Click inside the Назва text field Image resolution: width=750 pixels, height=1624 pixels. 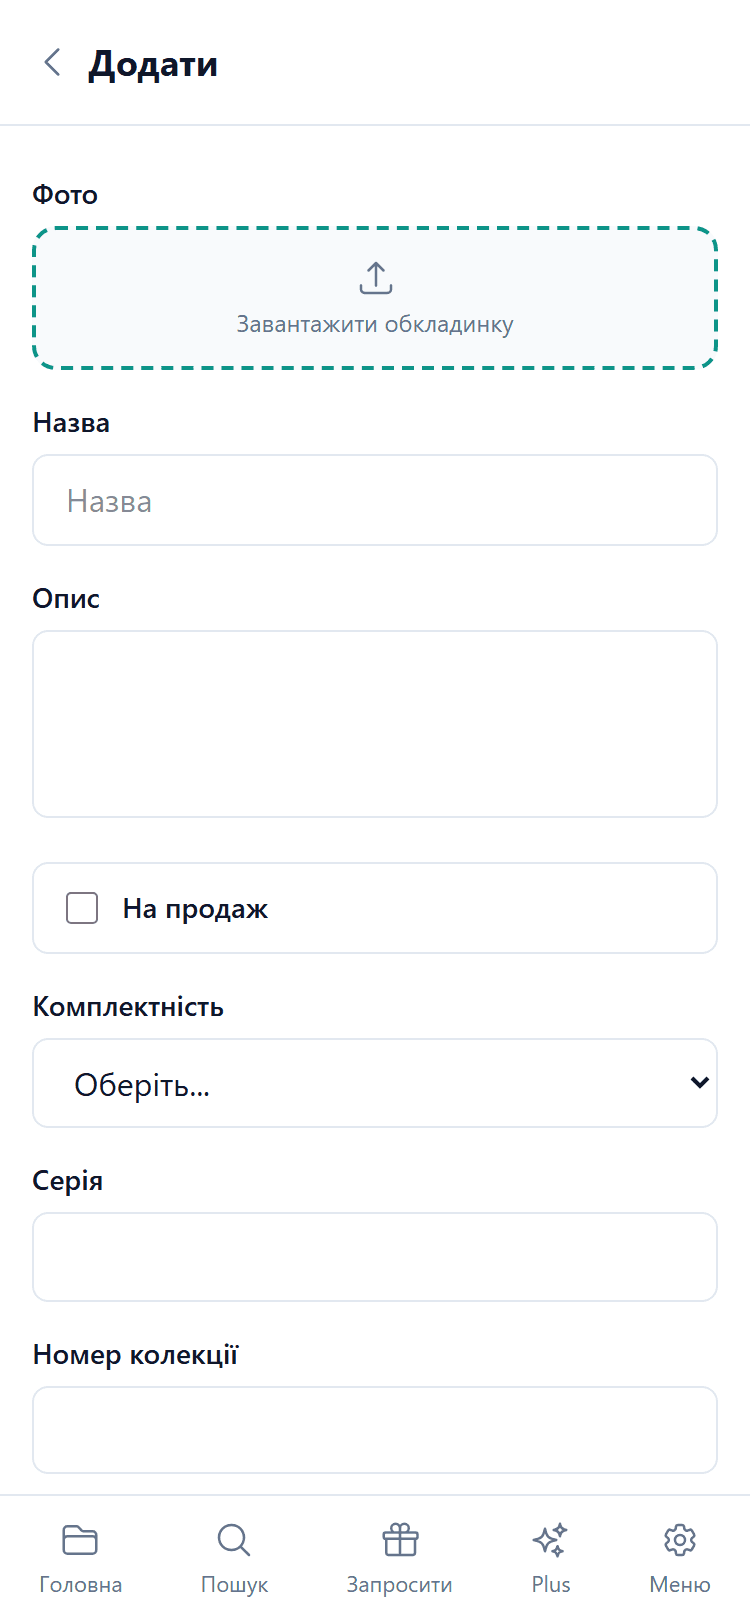tap(375, 499)
